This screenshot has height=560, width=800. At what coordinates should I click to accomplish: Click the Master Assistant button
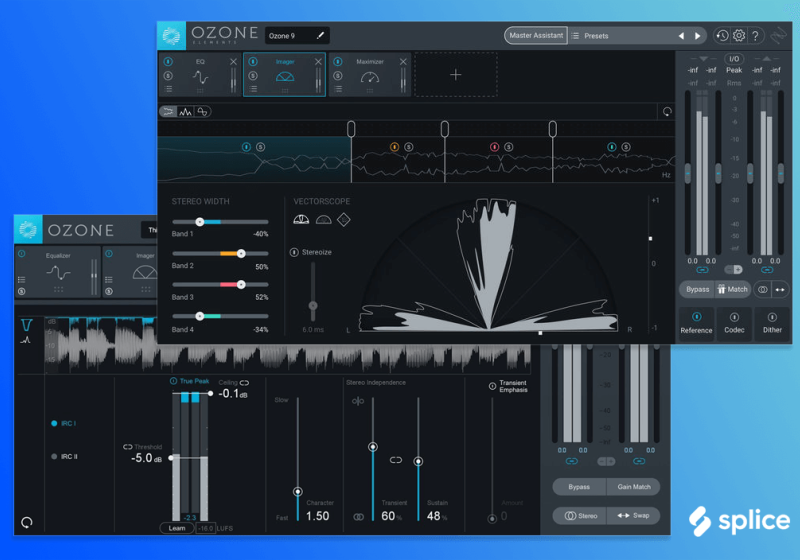(x=535, y=36)
